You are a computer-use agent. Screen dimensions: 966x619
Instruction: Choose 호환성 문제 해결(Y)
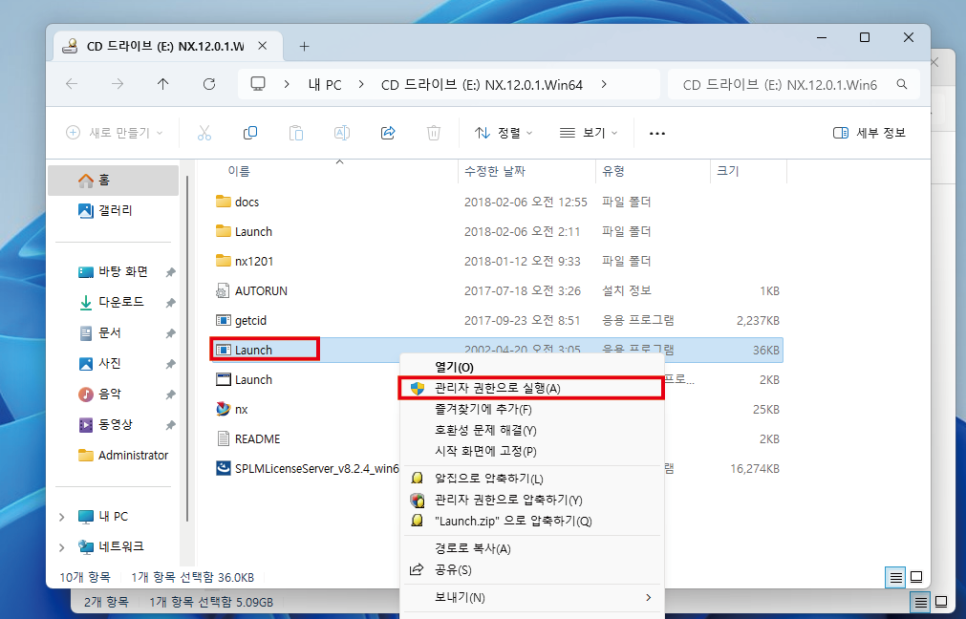click(x=532, y=430)
